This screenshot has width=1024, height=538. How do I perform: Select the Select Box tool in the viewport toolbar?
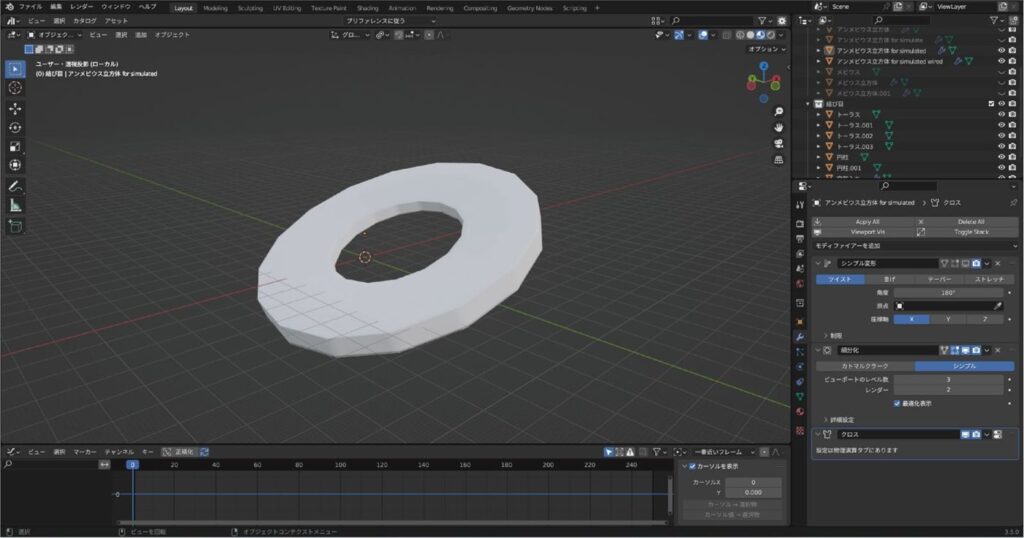[15, 69]
